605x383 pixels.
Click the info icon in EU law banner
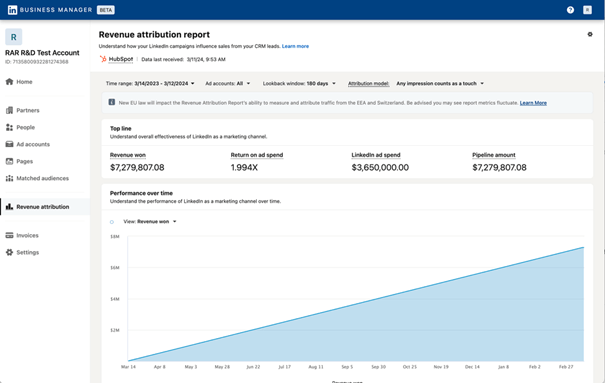click(x=112, y=102)
